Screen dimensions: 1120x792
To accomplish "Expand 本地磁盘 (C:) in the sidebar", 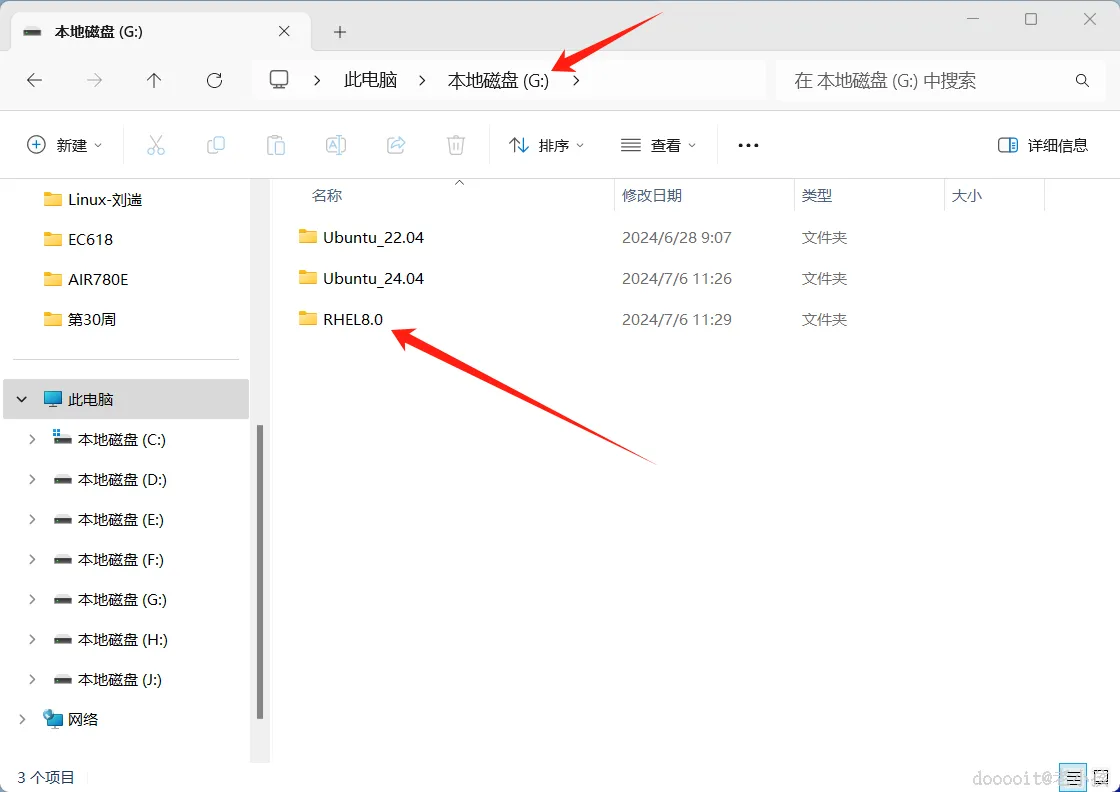I will coord(31,439).
